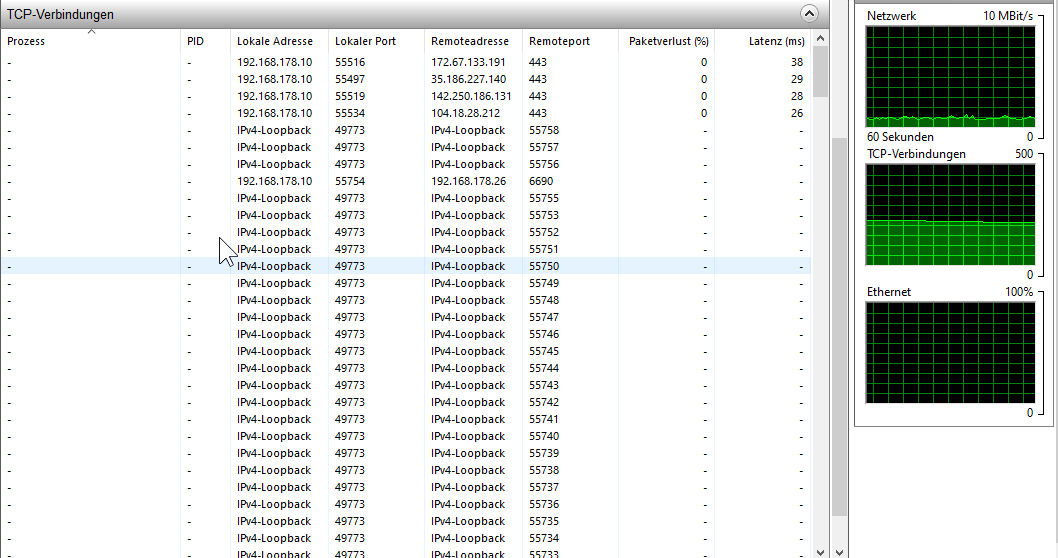Sort by PID column header

tap(205, 41)
